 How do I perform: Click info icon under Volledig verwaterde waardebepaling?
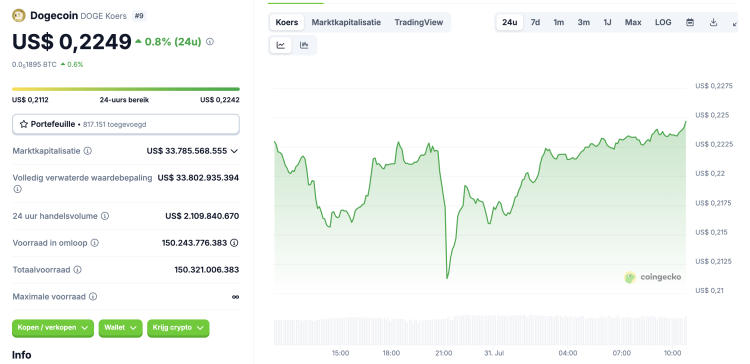click(17, 189)
